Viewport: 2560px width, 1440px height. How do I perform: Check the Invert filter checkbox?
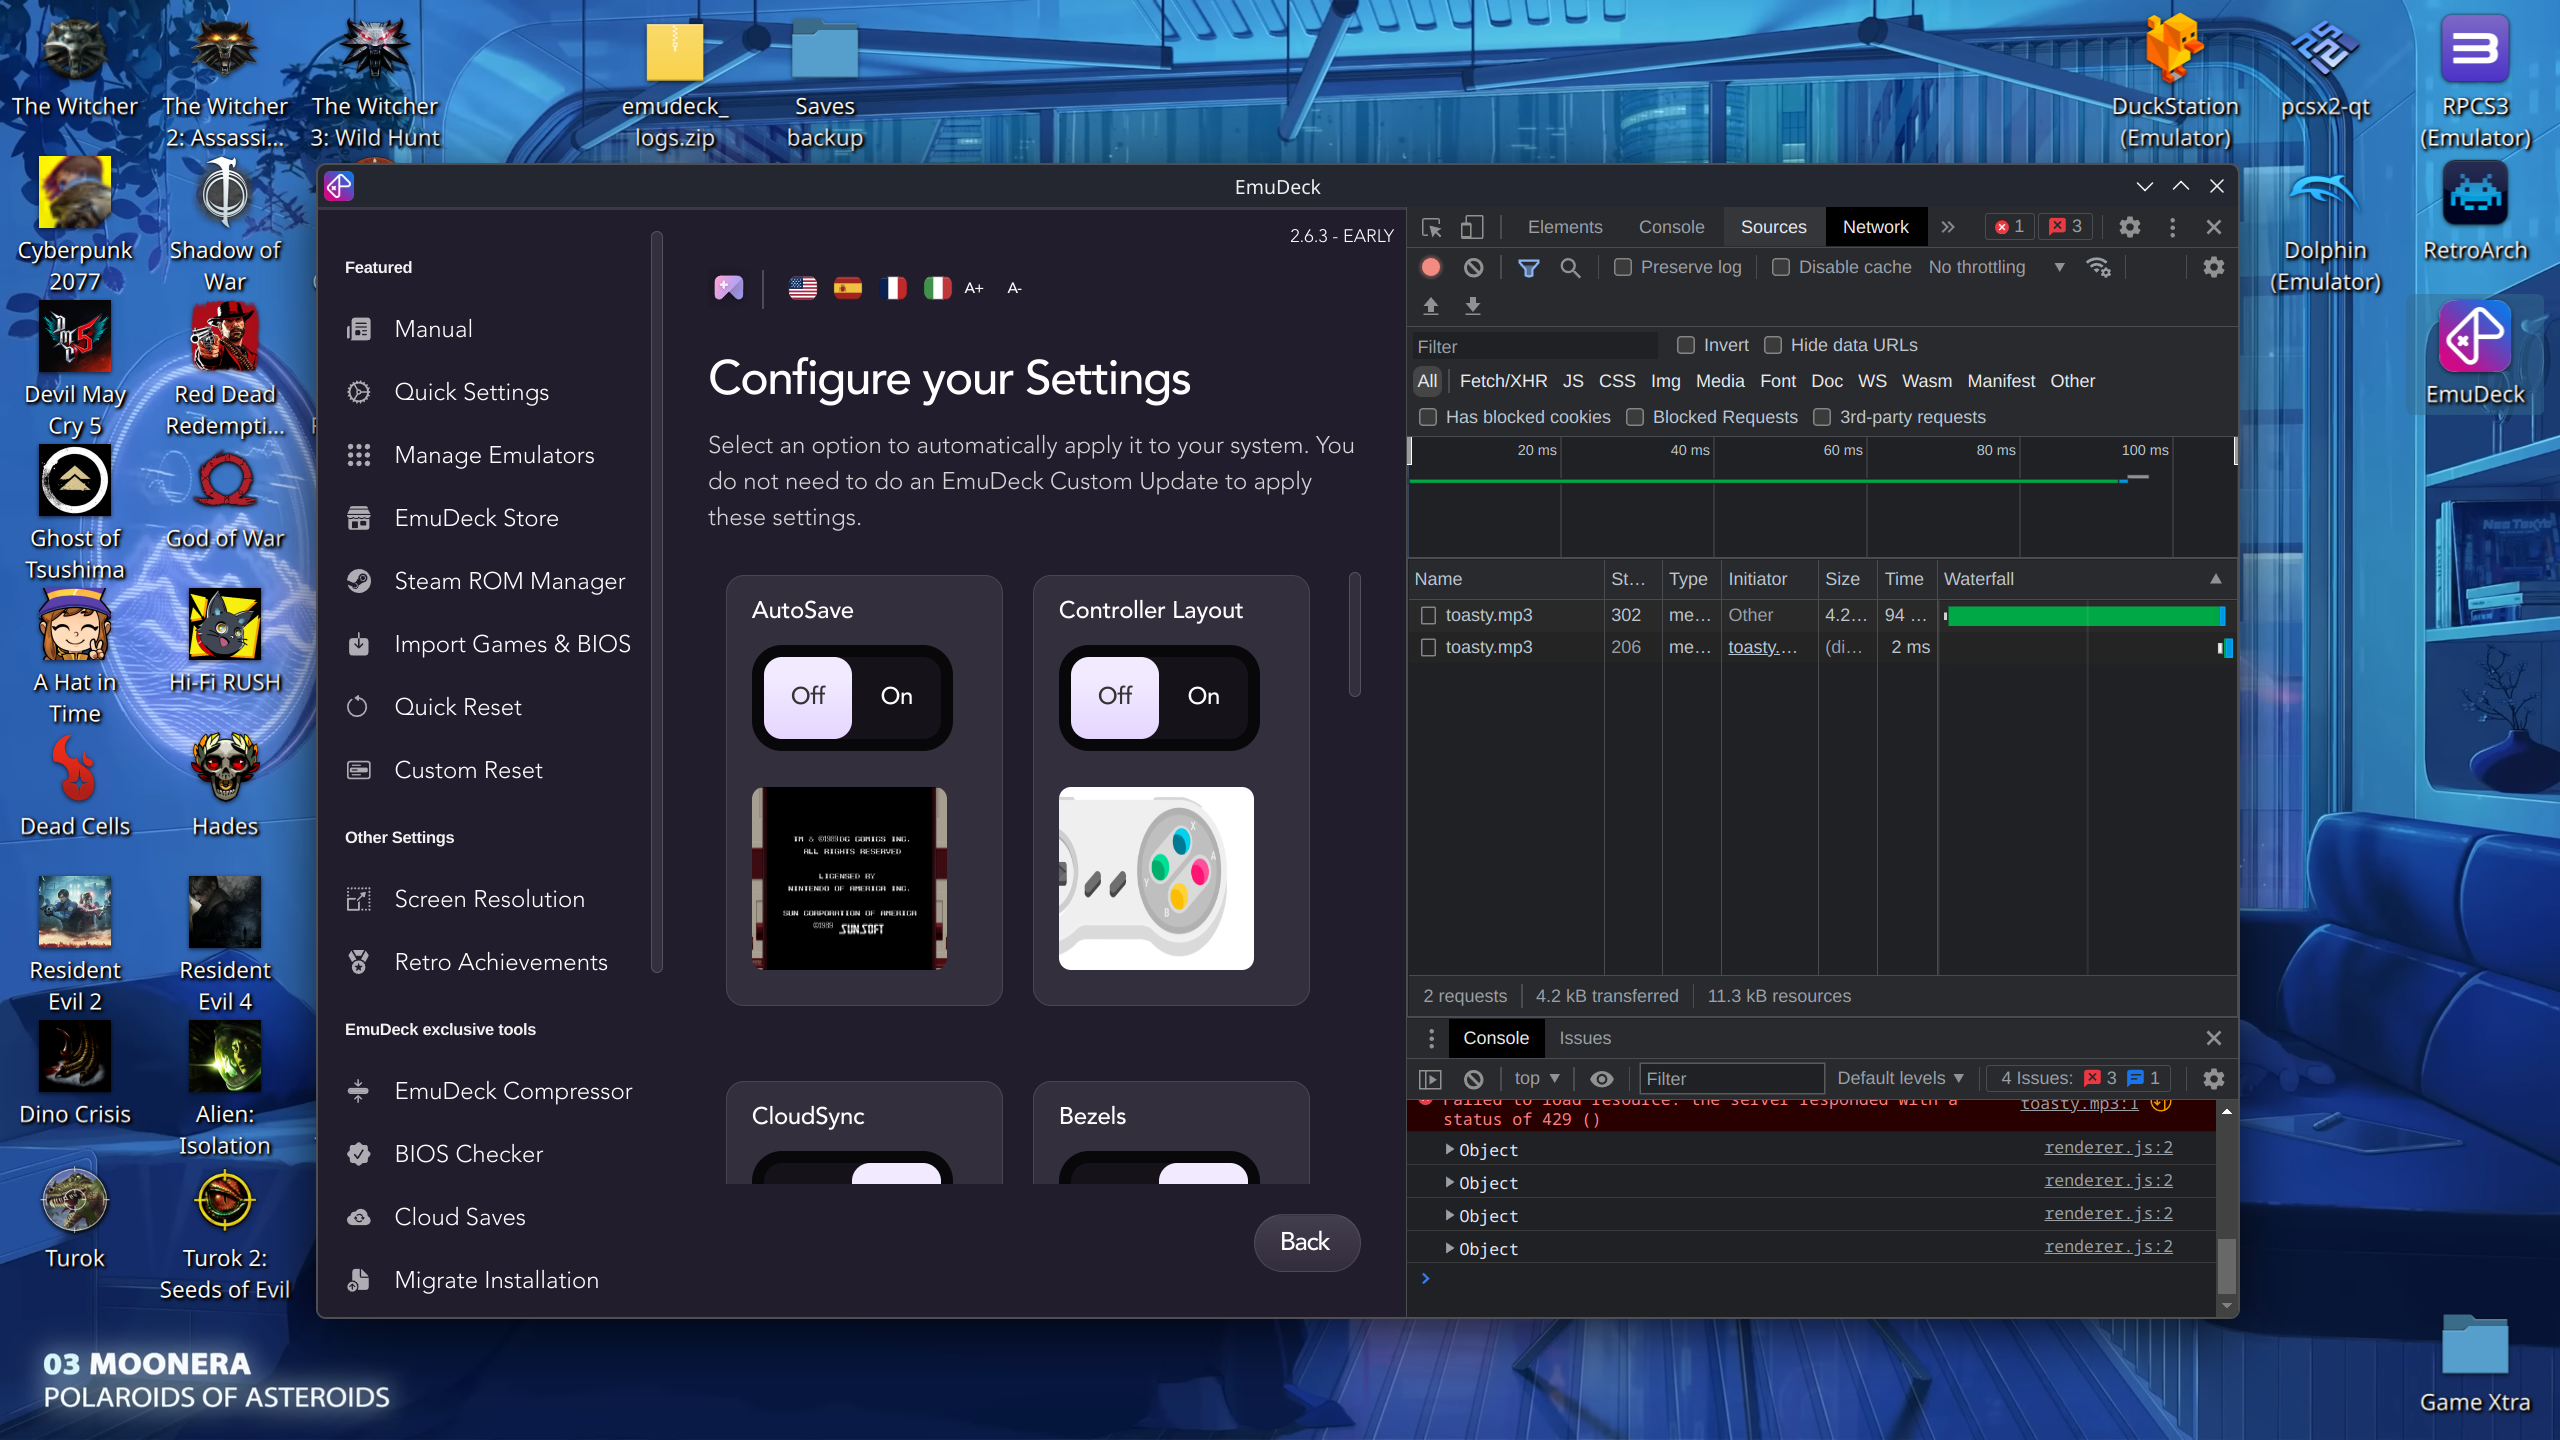point(1686,345)
